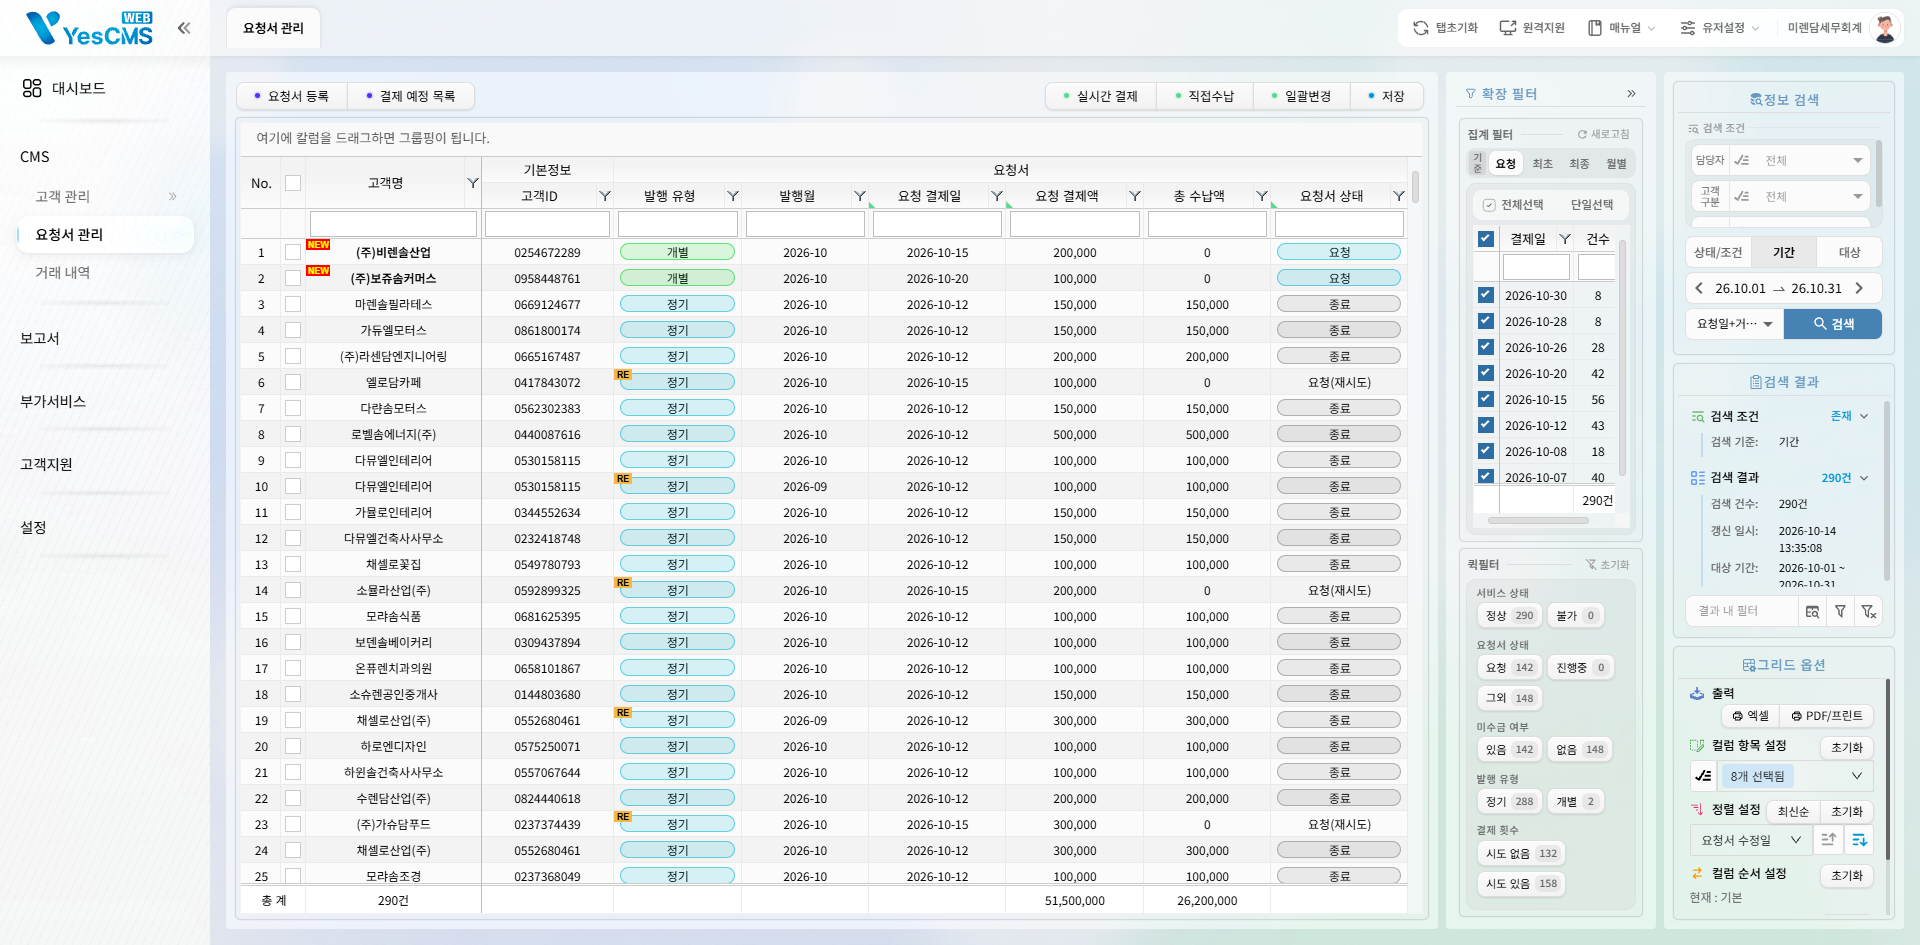Click the 고객명 column filter input
The image size is (1920, 945).
coord(393,223)
